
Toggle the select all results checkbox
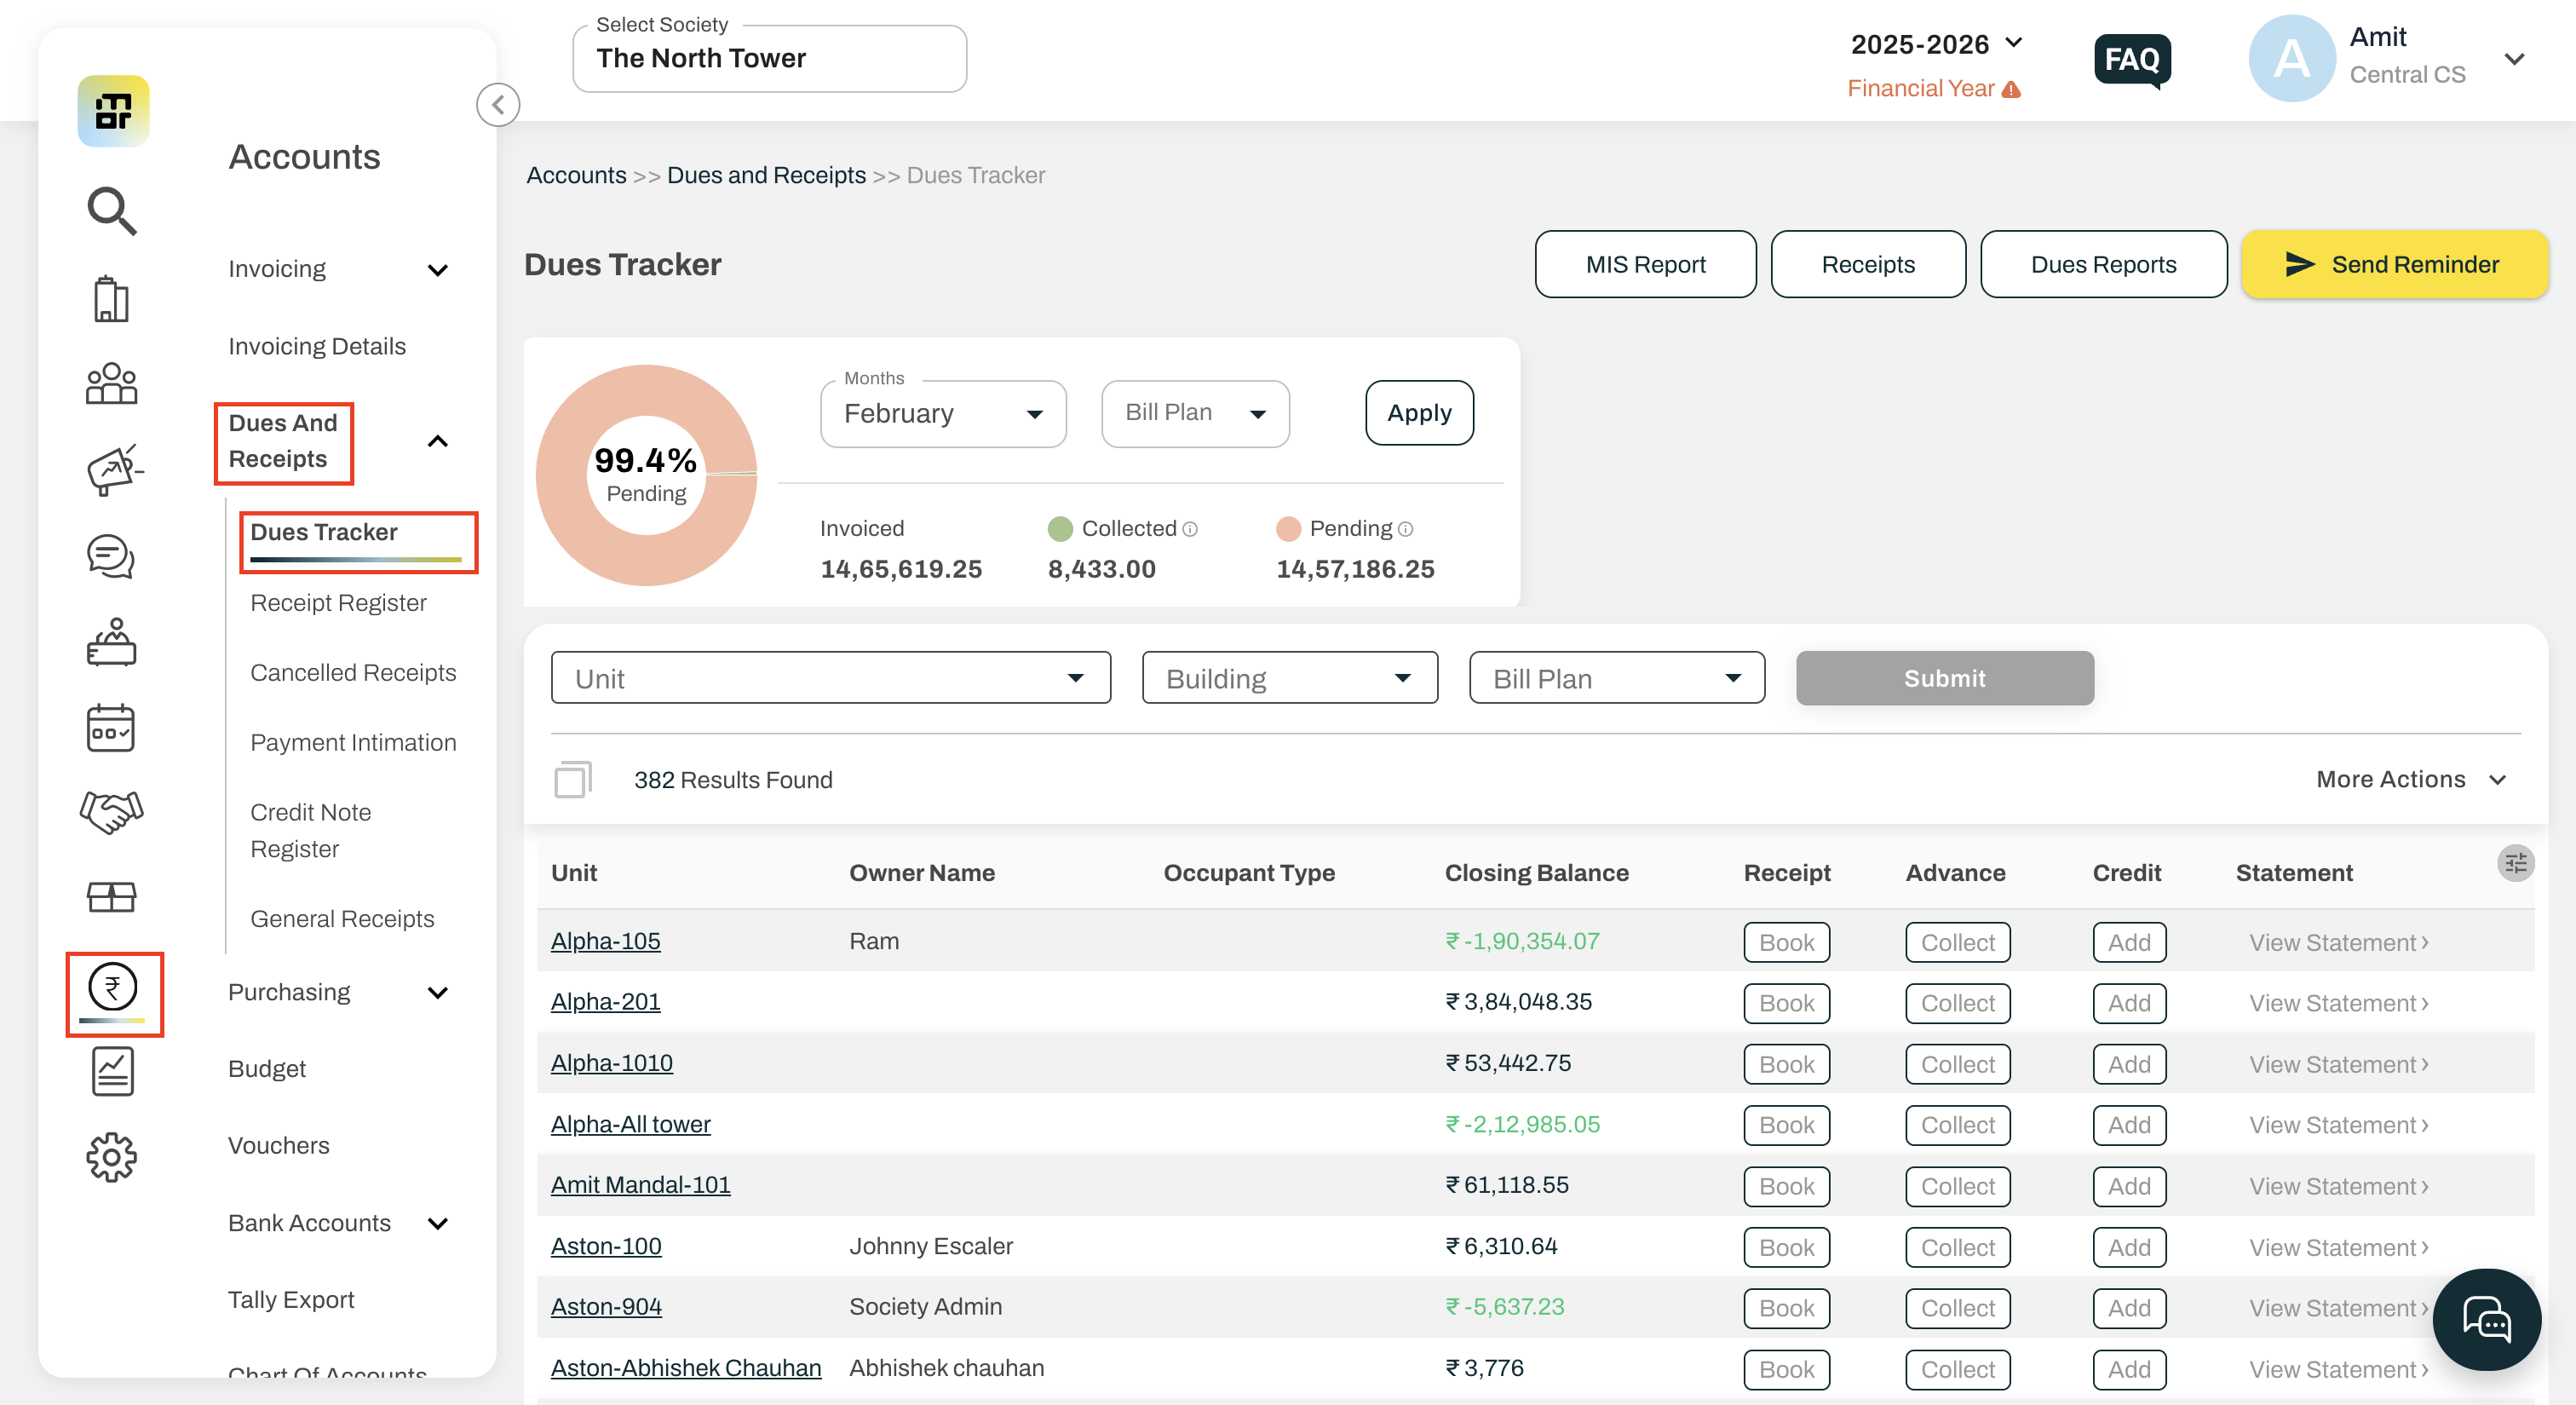click(x=573, y=779)
